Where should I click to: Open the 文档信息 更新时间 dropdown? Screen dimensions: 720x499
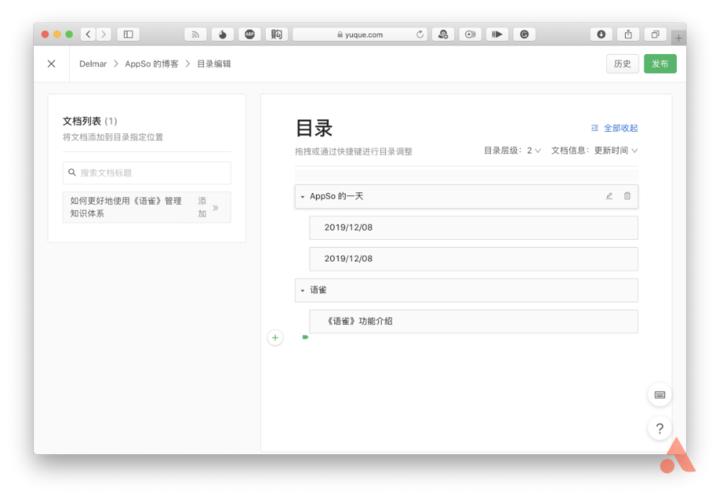pos(594,151)
